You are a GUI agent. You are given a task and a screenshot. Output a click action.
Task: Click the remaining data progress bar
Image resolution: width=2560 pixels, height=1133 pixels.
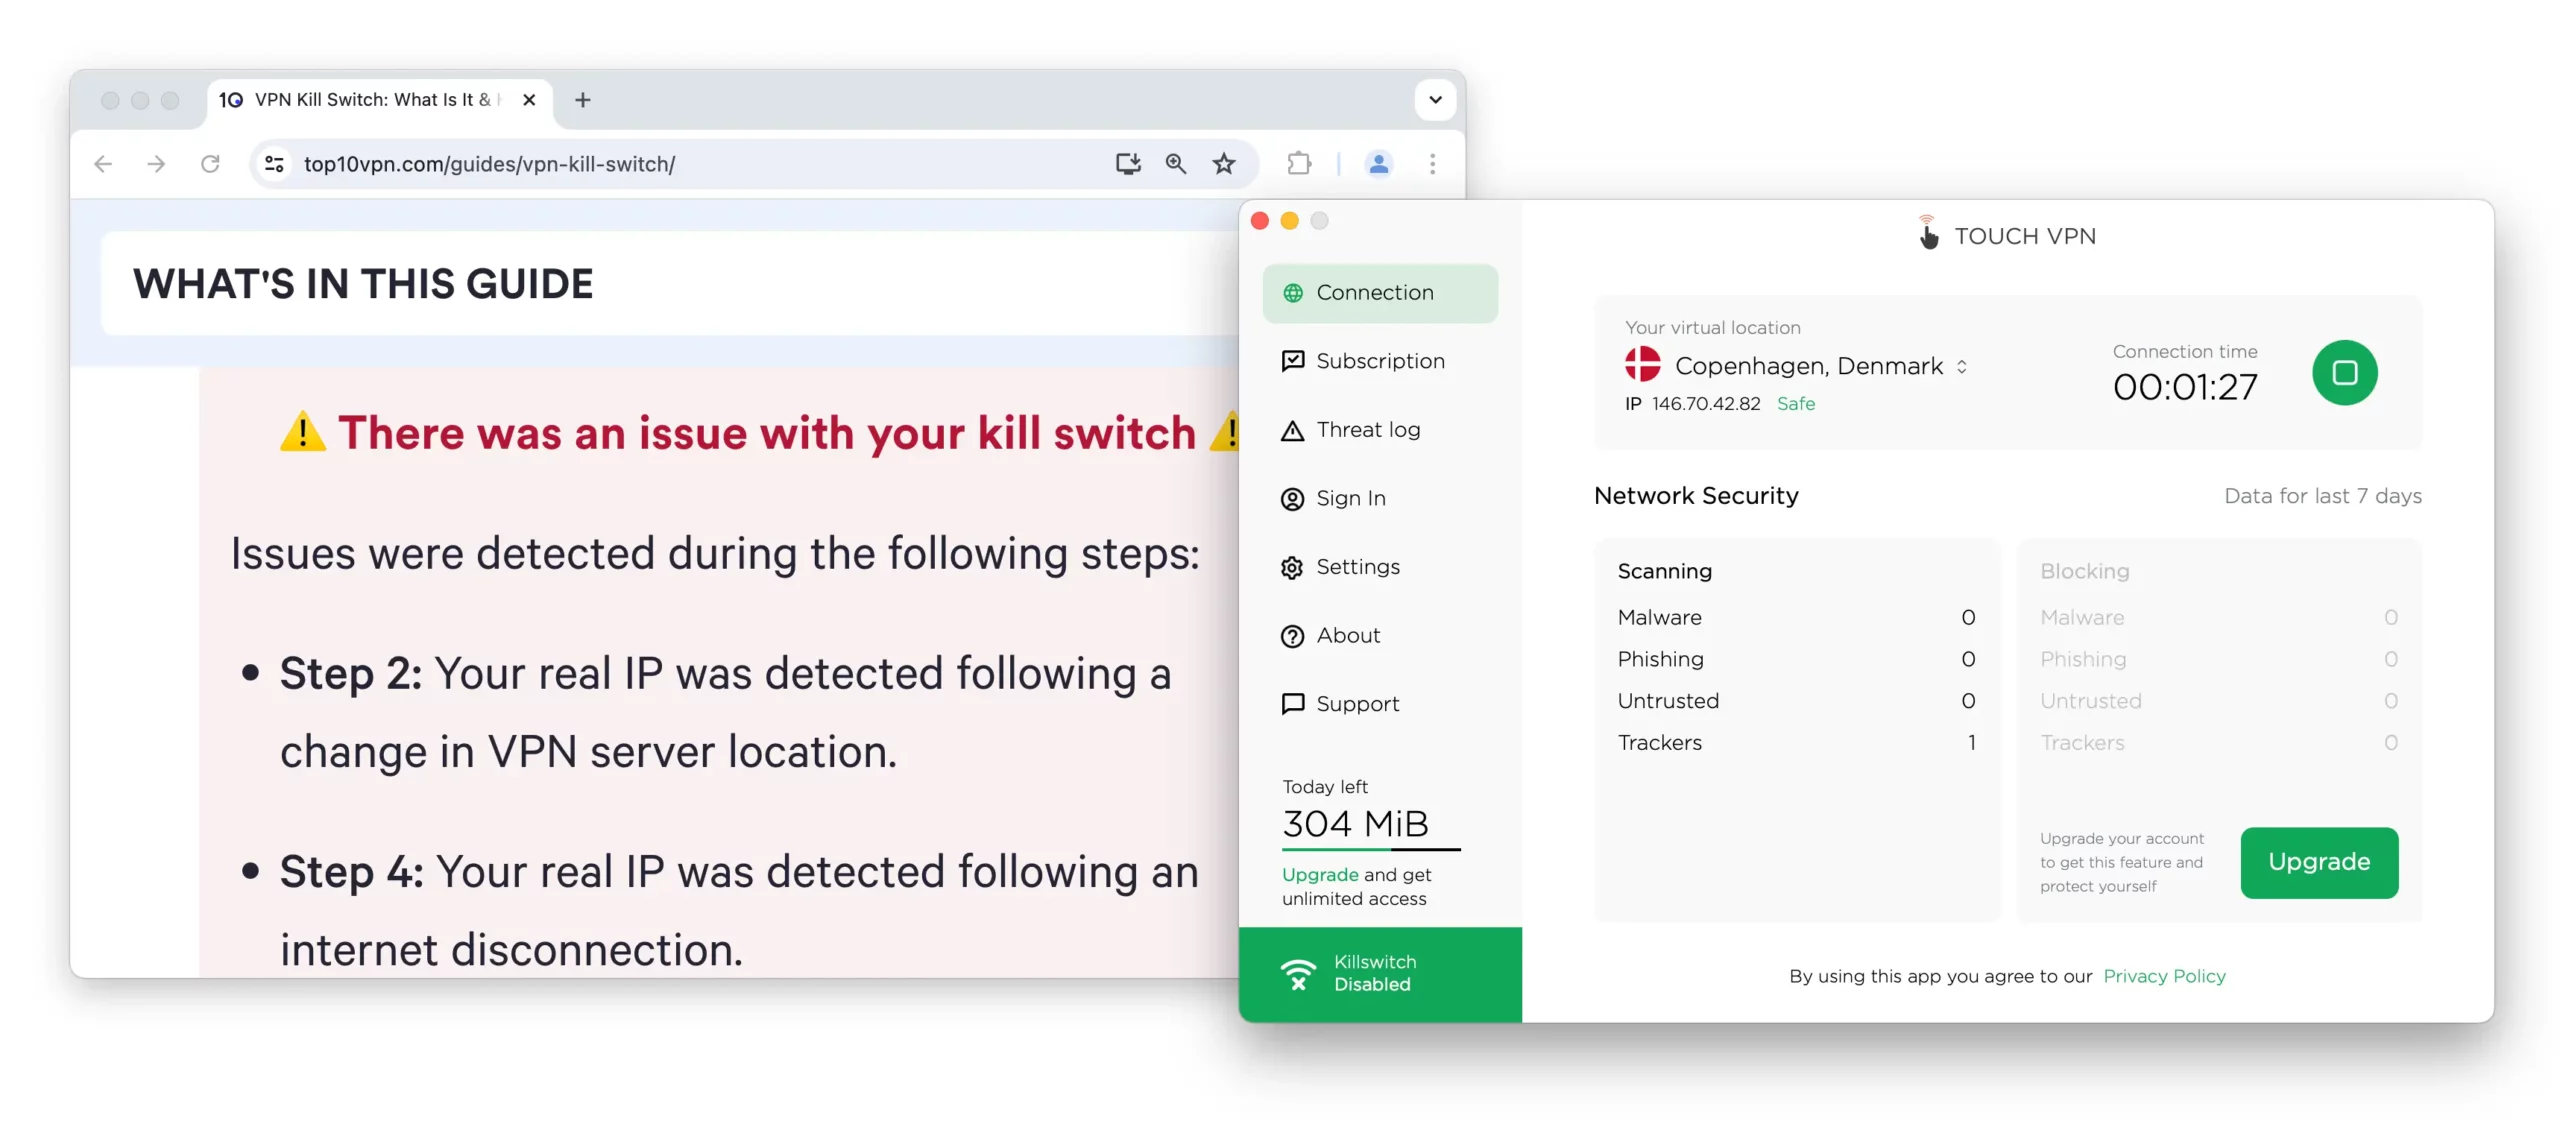[1369, 848]
